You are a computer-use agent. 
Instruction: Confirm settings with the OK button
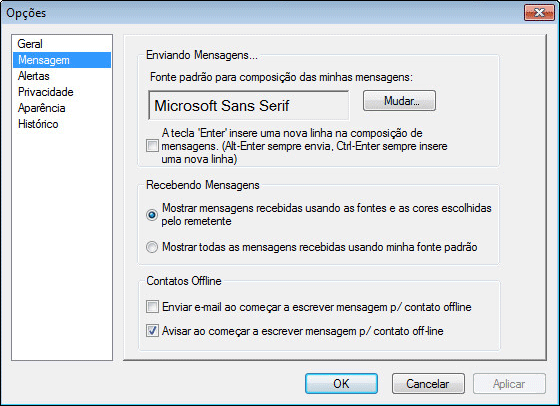pyautogui.click(x=341, y=384)
